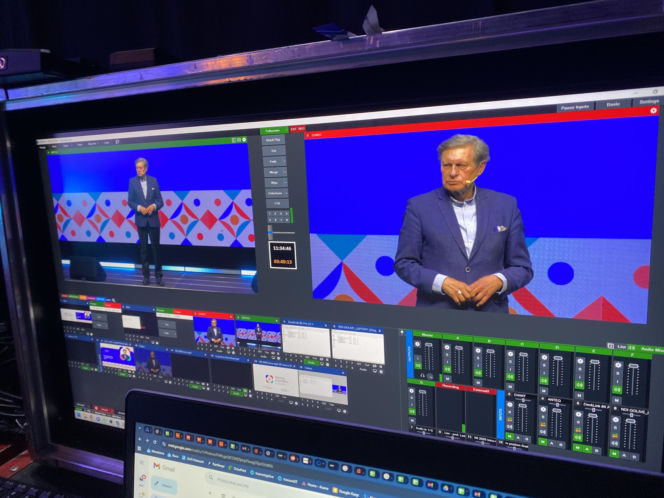Click the Basic tab at top right
664x498 pixels.
[x=613, y=104]
